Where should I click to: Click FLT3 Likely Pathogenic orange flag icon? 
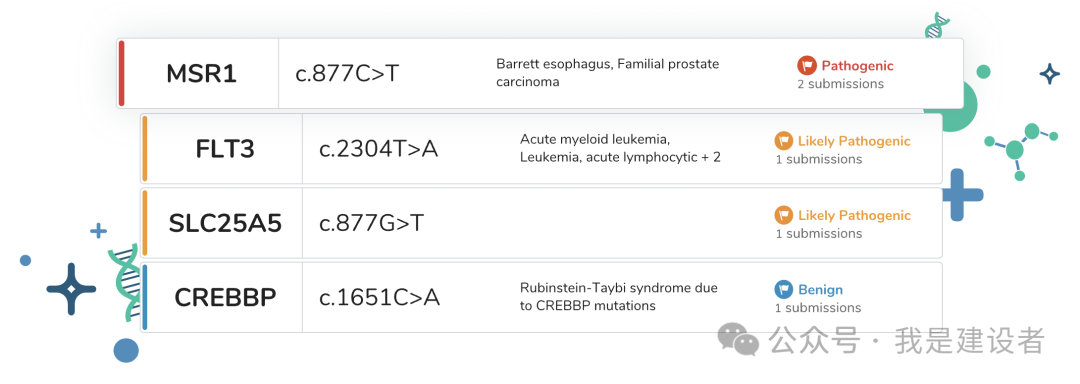783,141
